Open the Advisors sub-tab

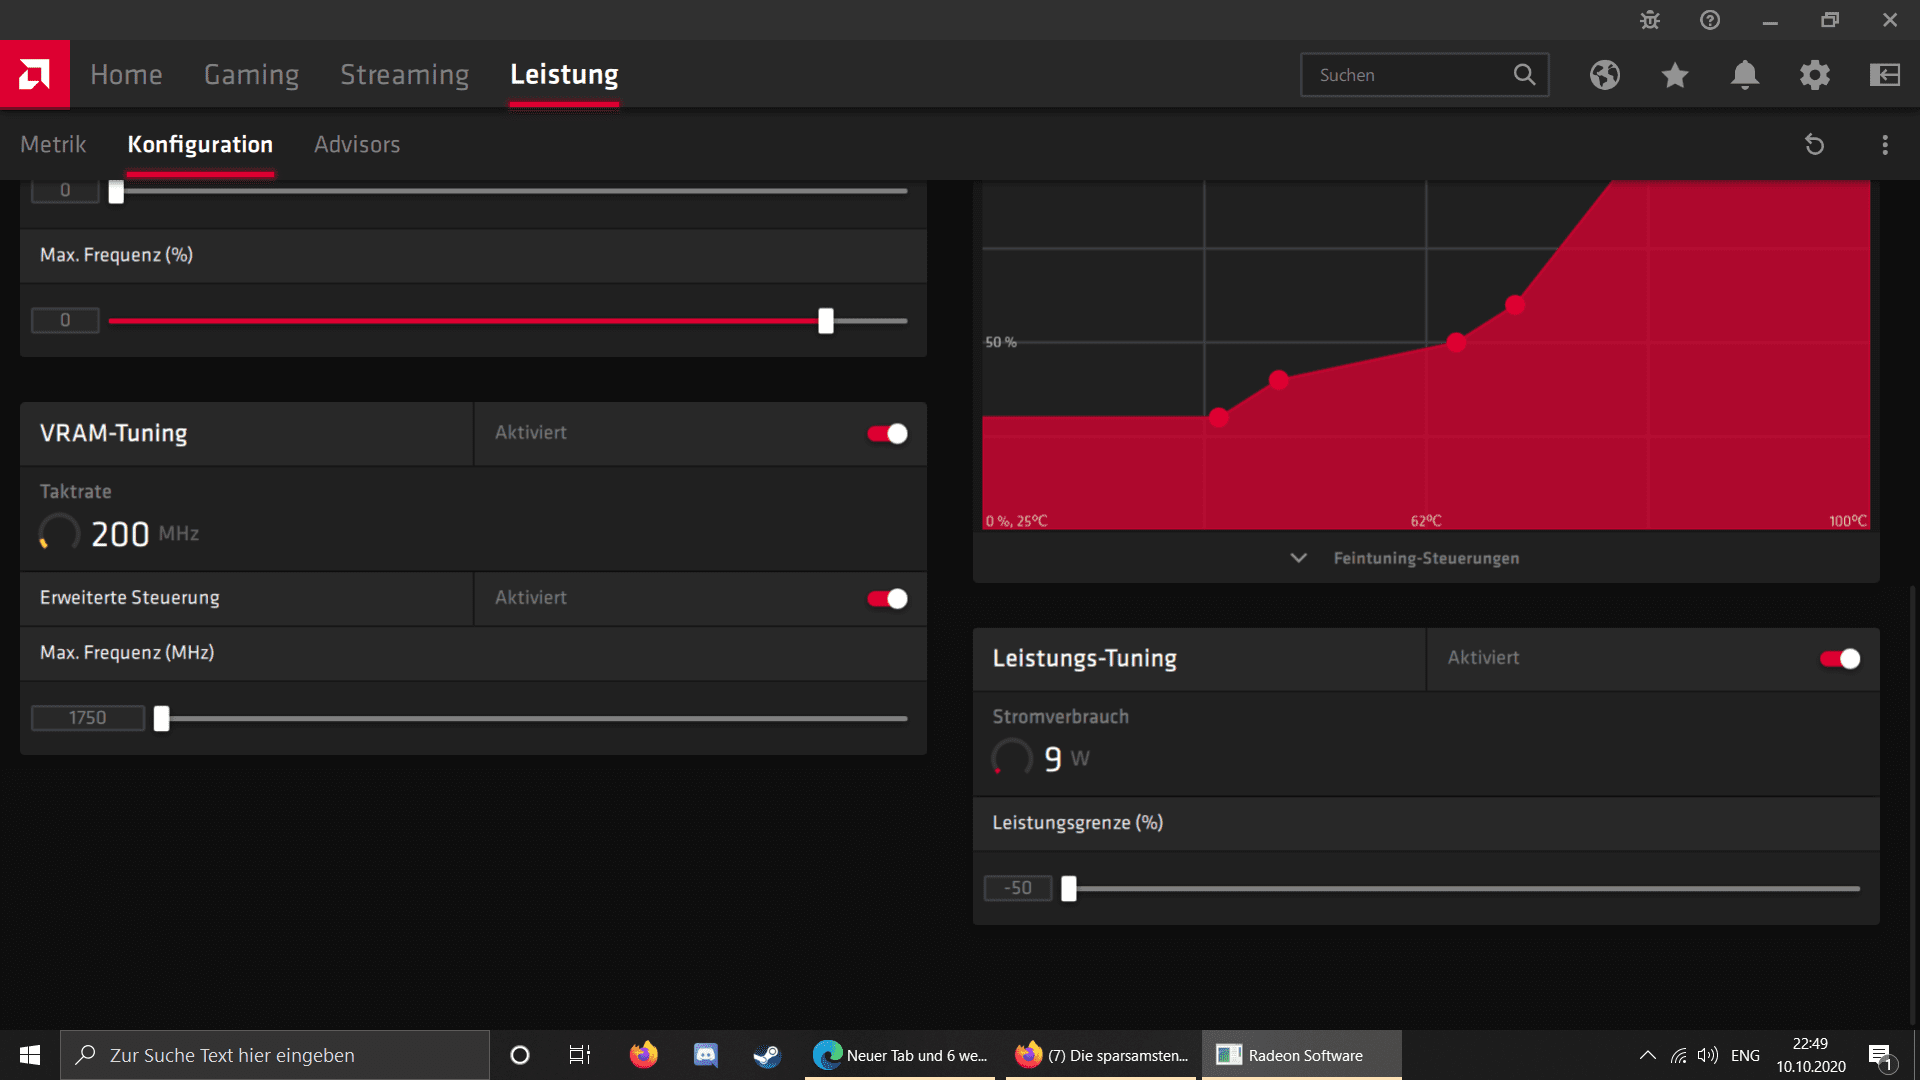pyautogui.click(x=357, y=144)
